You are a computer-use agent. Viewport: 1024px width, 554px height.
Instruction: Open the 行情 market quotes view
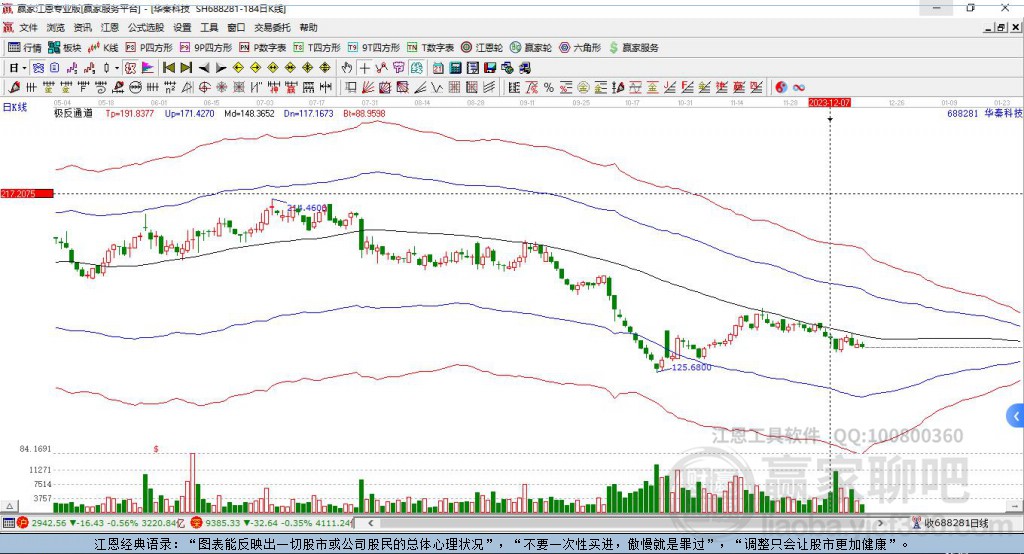(x=24, y=48)
